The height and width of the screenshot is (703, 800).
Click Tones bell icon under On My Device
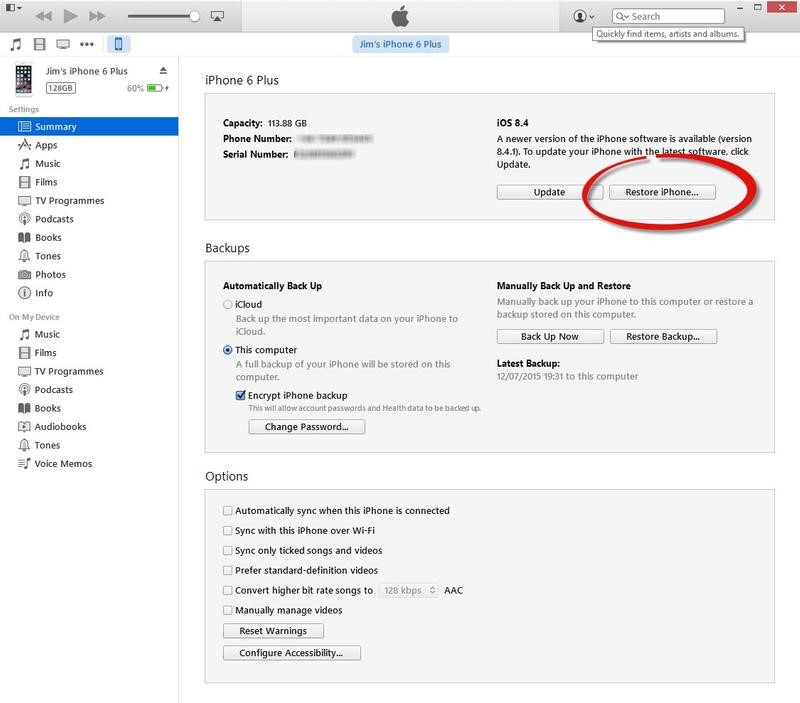point(24,445)
